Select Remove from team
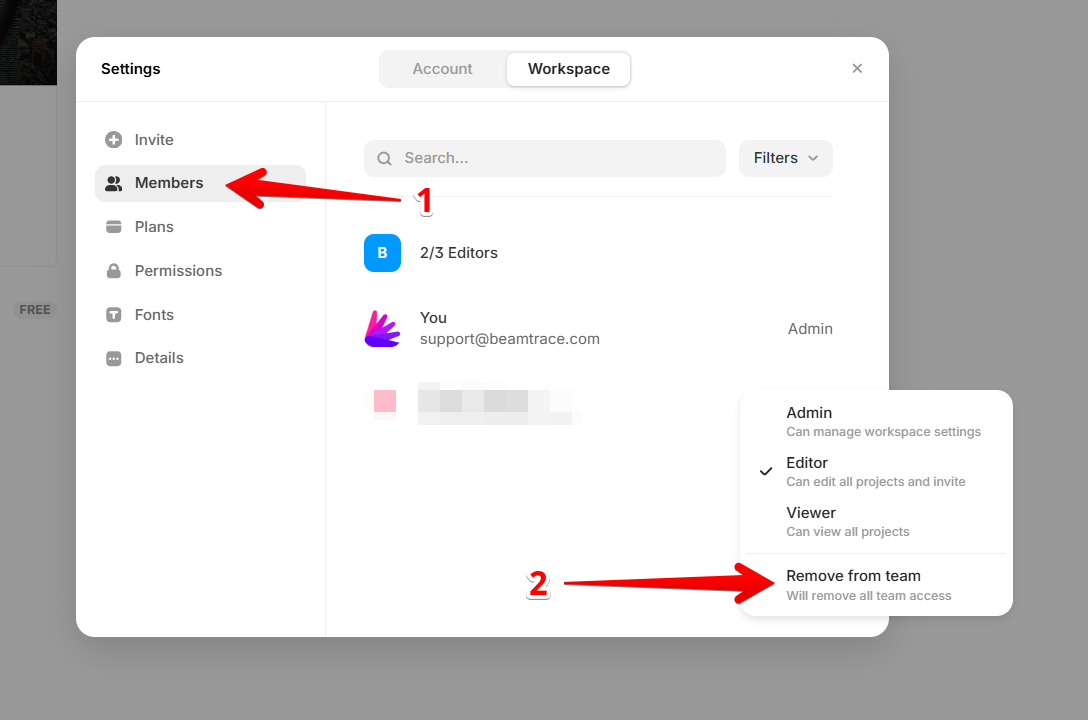This screenshot has width=1088, height=720. pos(876,585)
